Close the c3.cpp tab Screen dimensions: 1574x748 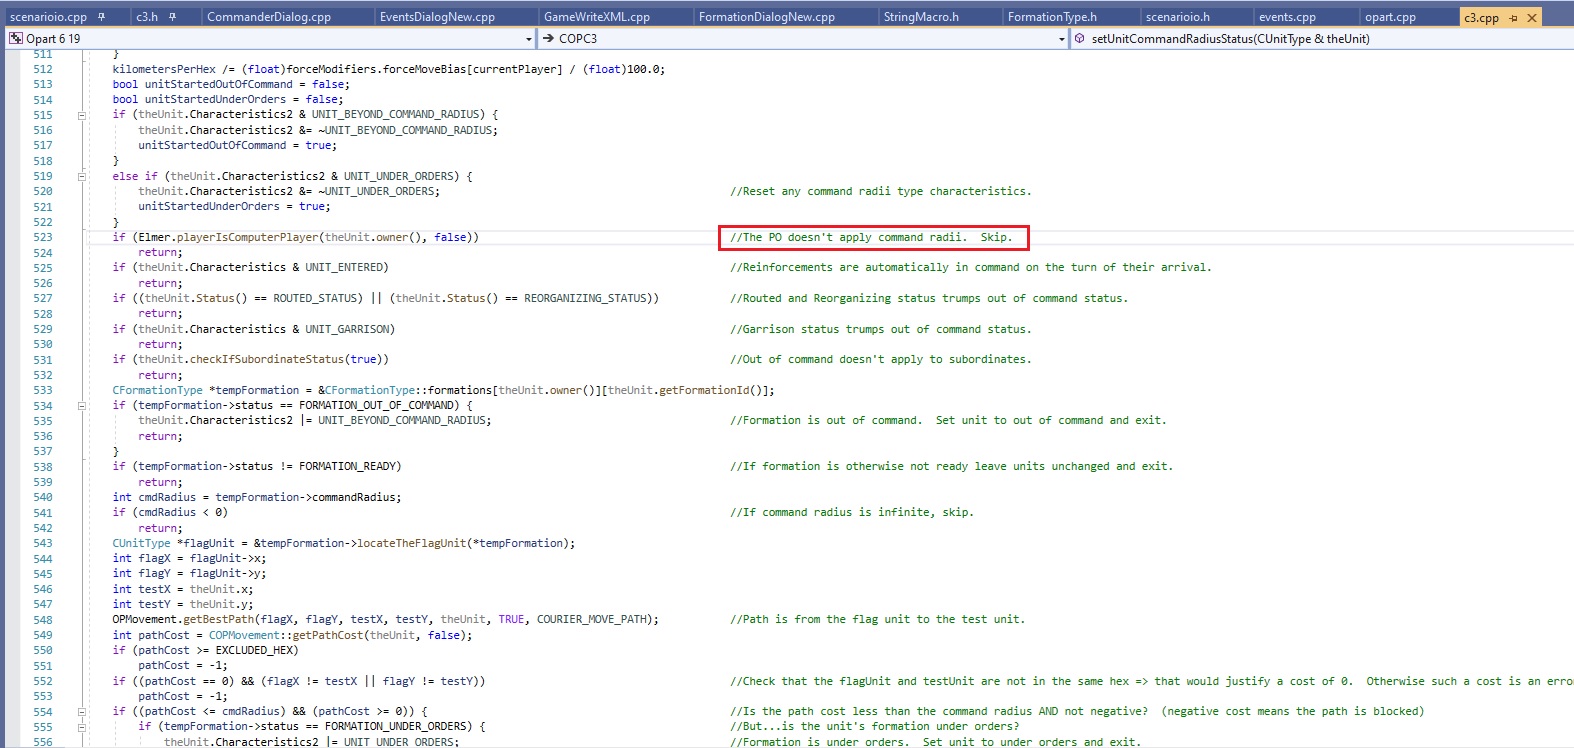coord(1531,17)
